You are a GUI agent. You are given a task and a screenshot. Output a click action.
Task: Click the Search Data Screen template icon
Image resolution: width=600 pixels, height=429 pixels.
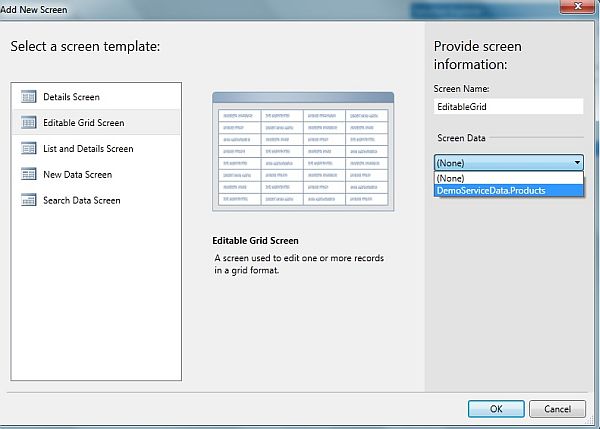click(x=29, y=200)
